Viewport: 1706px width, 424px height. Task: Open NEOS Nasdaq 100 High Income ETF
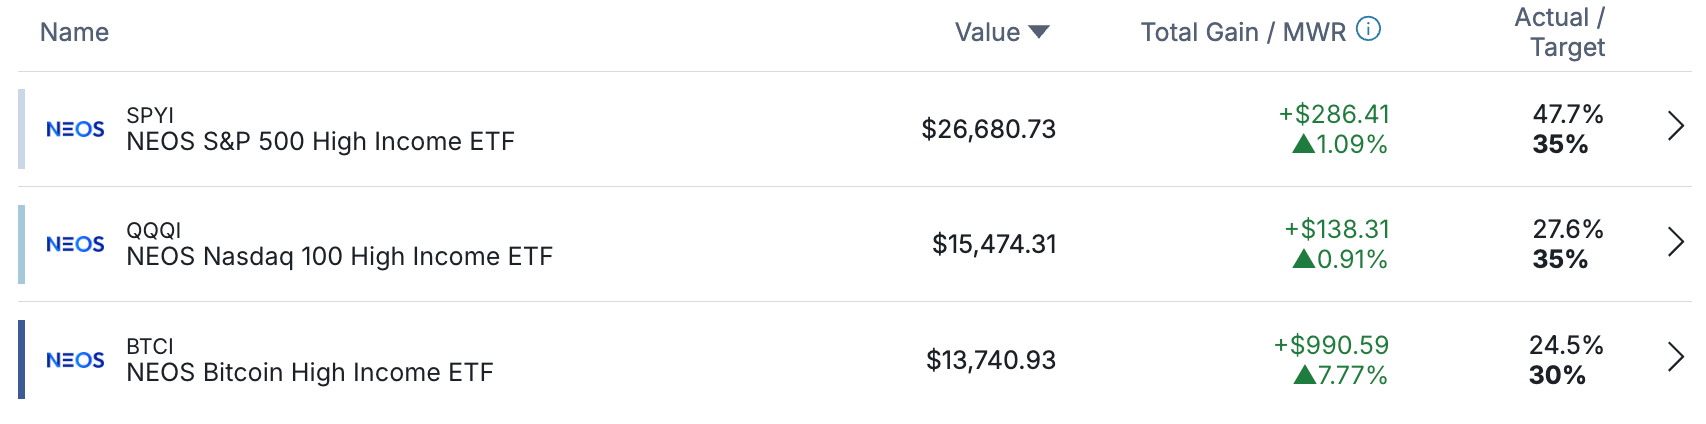339,256
